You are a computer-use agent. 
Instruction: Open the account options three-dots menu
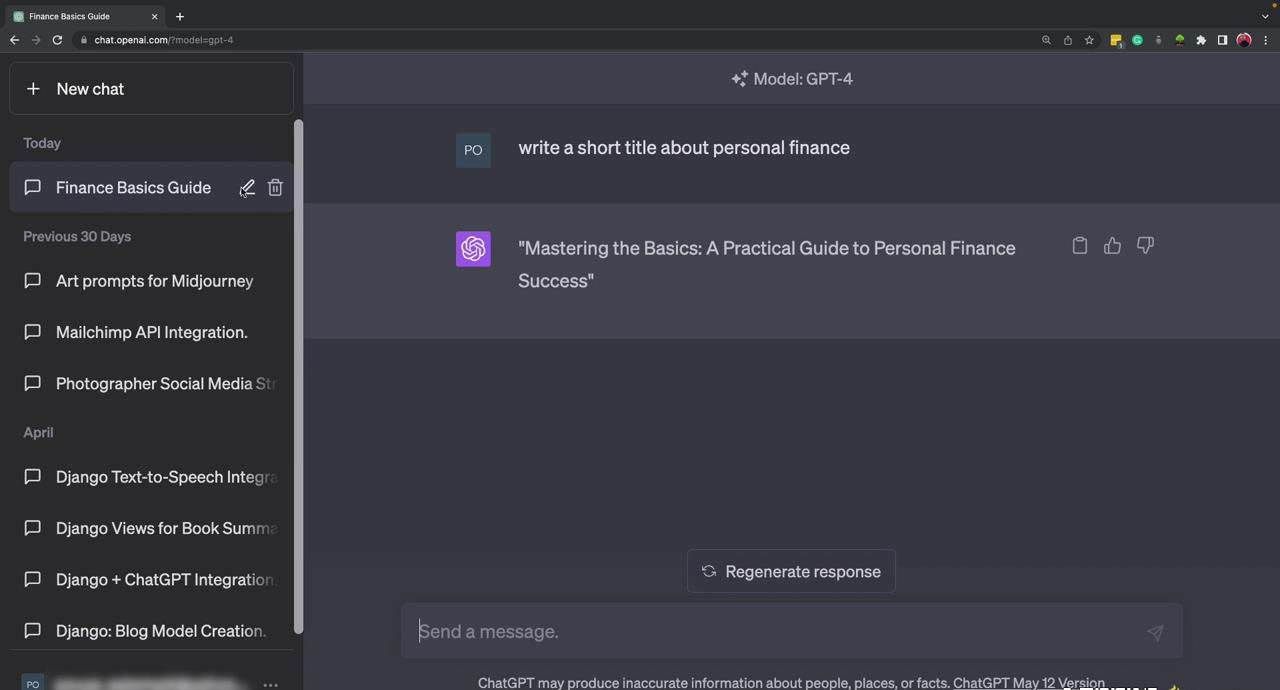[270, 685]
